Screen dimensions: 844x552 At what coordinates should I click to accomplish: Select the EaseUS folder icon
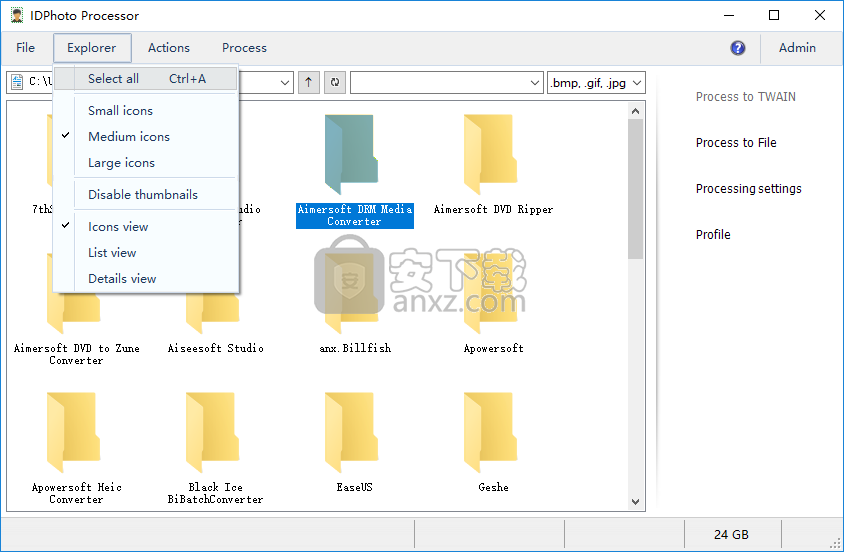pyautogui.click(x=351, y=433)
